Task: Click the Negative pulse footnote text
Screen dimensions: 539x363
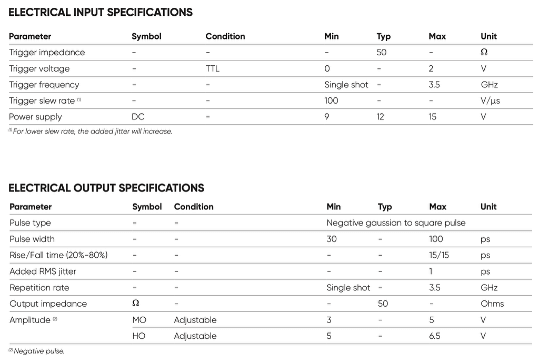Action: point(36,351)
